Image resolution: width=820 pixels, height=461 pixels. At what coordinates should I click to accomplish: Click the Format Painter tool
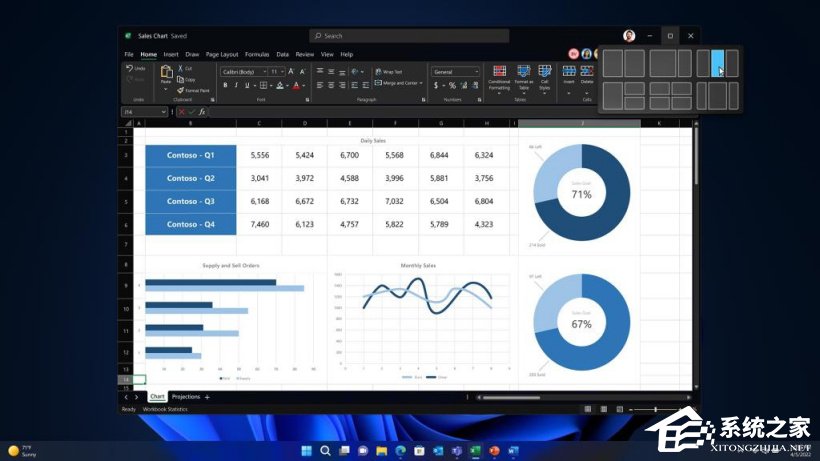tap(196, 90)
